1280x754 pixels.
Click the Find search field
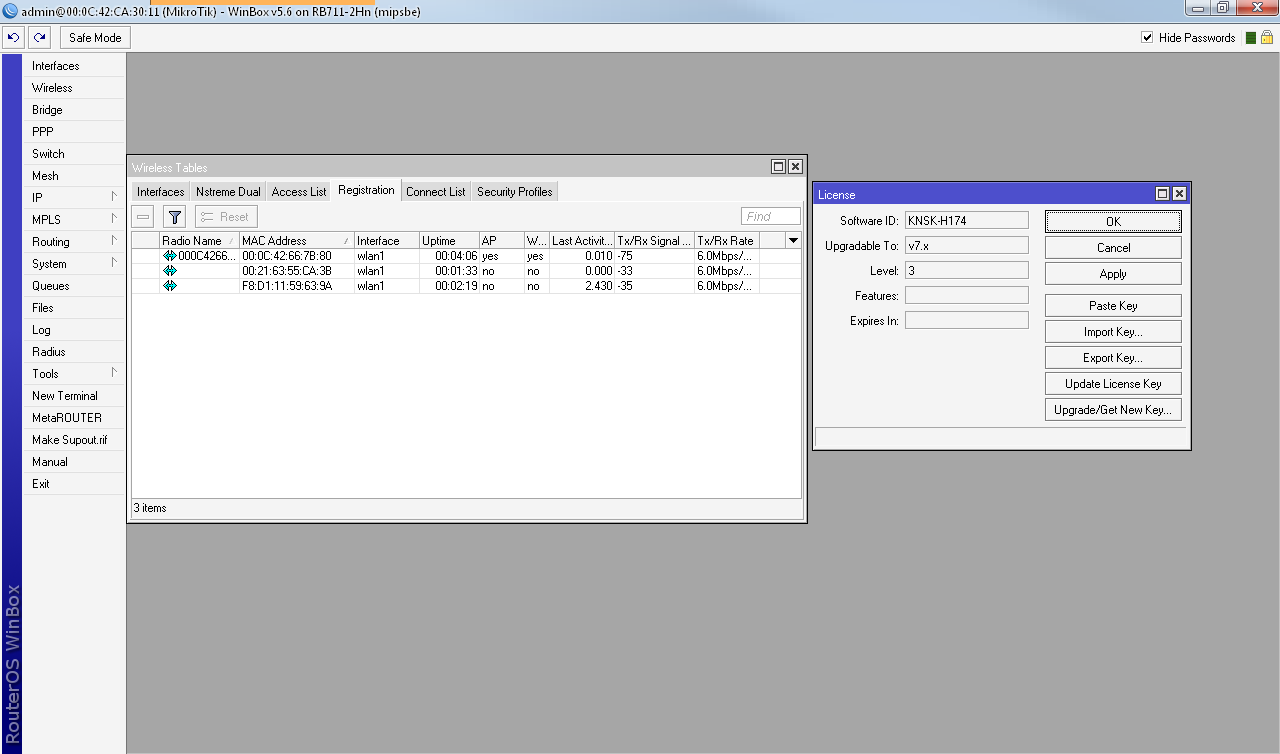[x=770, y=217]
